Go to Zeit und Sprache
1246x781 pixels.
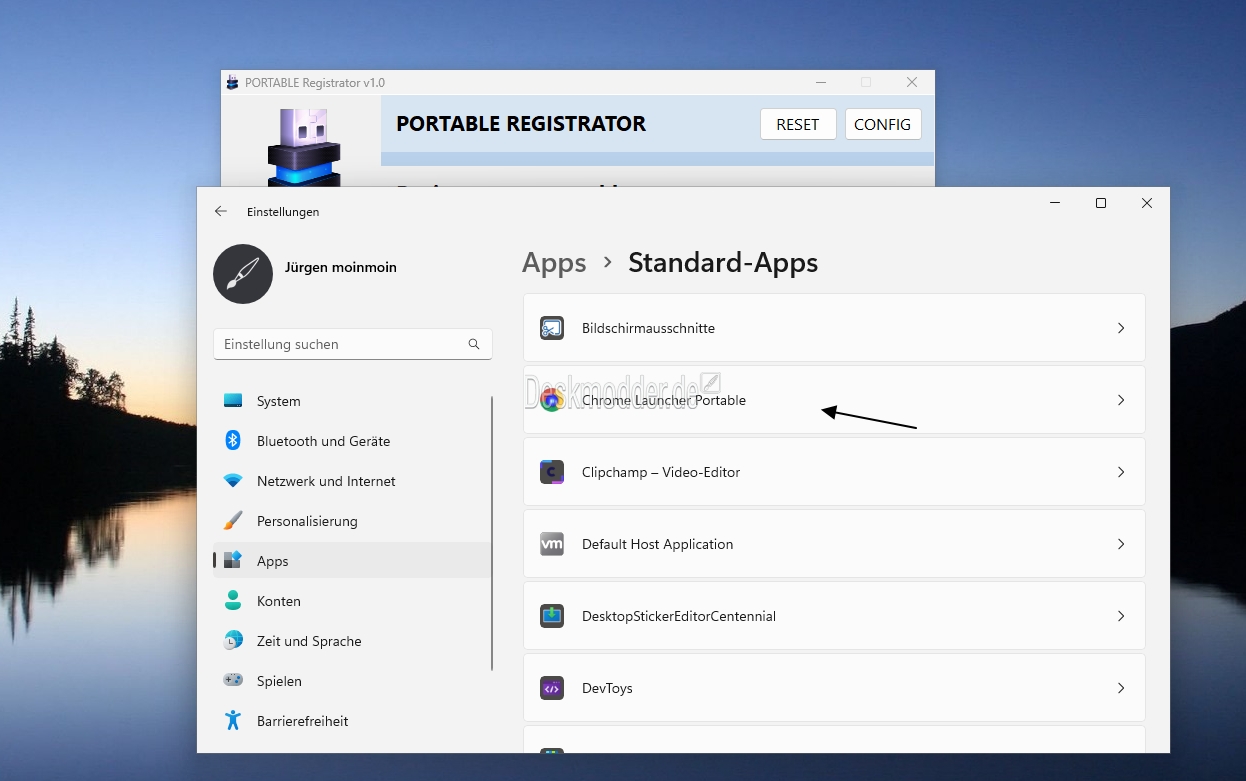[352, 641]
